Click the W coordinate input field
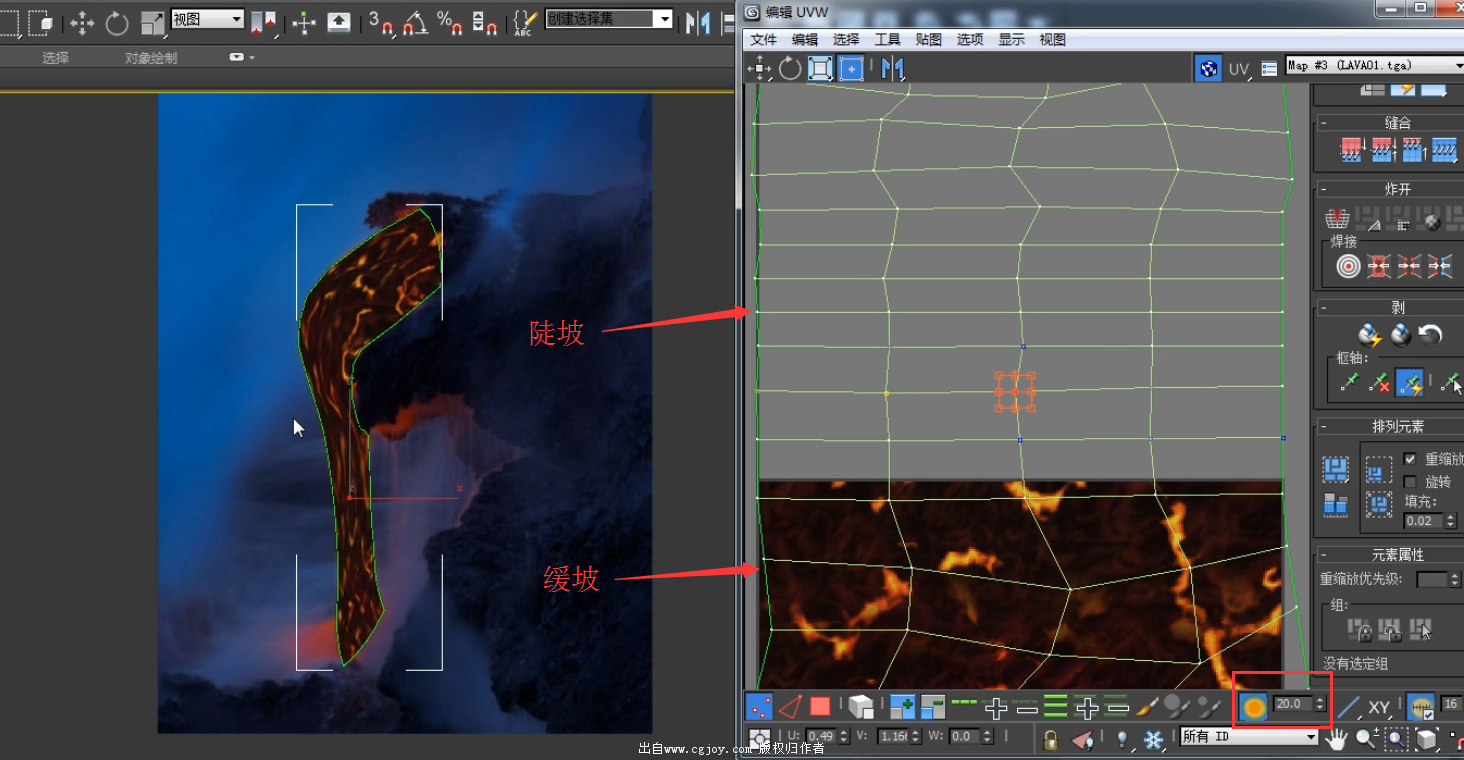The width and height of the screenshot is (1464, 760). [x=964, y=736]
